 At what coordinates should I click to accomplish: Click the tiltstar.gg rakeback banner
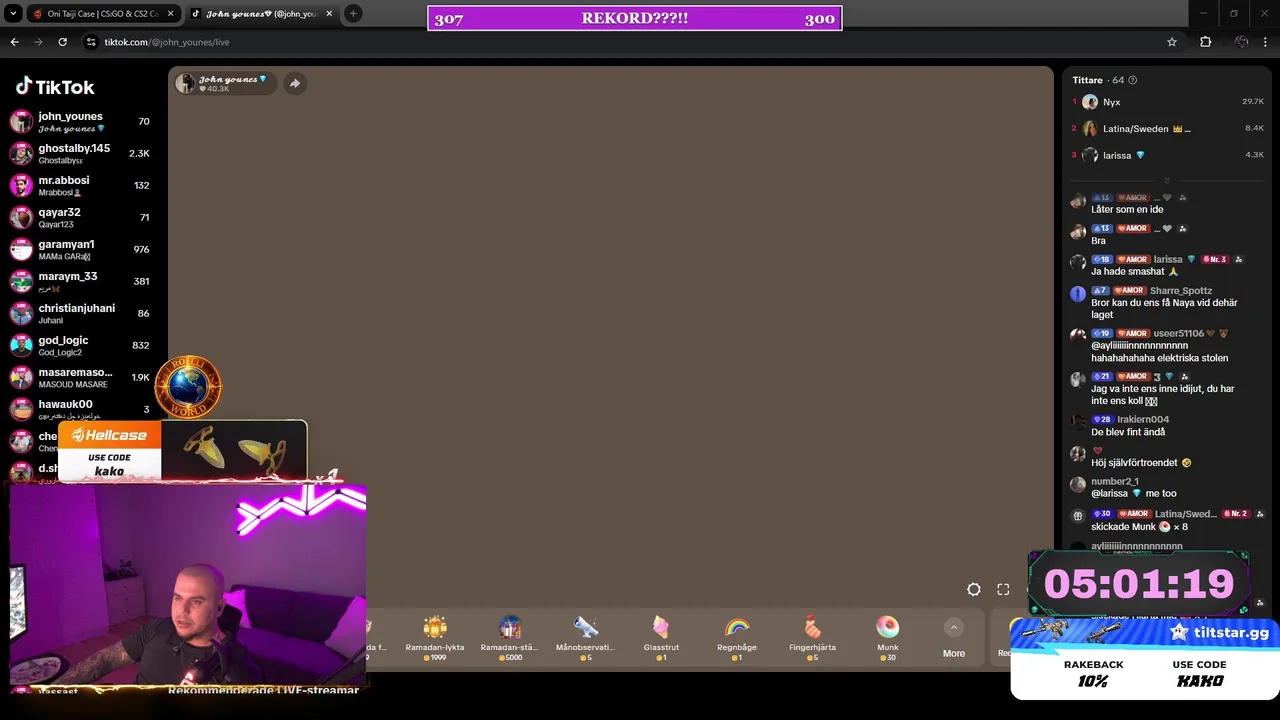pos(1145,657)
